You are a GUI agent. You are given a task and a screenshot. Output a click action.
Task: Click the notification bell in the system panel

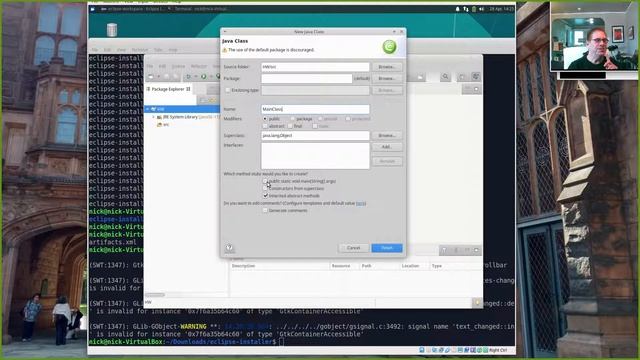point(458,9)
